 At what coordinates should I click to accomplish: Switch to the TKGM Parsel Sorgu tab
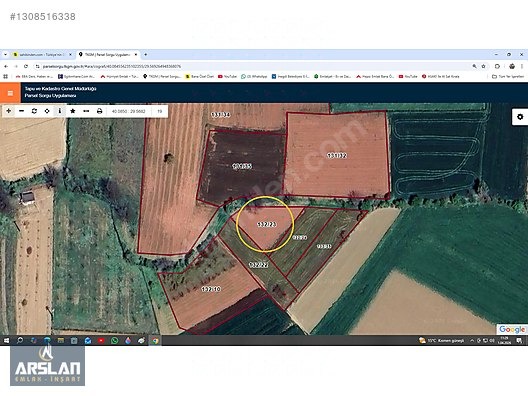(x=107, y=55)
